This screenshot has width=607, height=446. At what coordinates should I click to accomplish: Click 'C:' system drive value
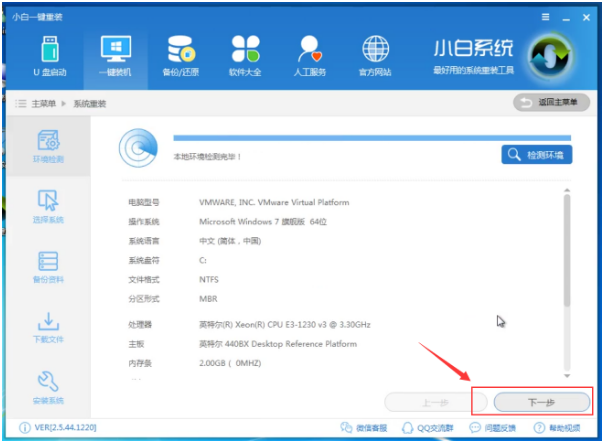point(203,260)
